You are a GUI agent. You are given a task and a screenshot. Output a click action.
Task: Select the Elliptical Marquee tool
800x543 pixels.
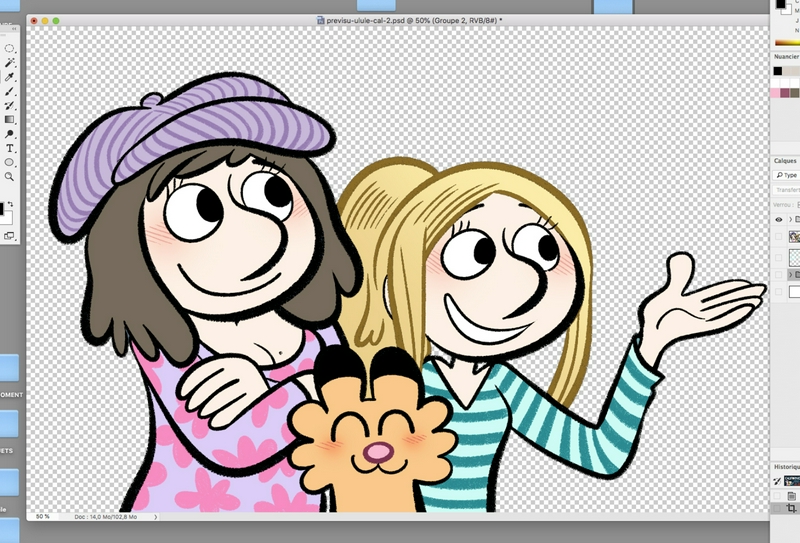(10, 47)
